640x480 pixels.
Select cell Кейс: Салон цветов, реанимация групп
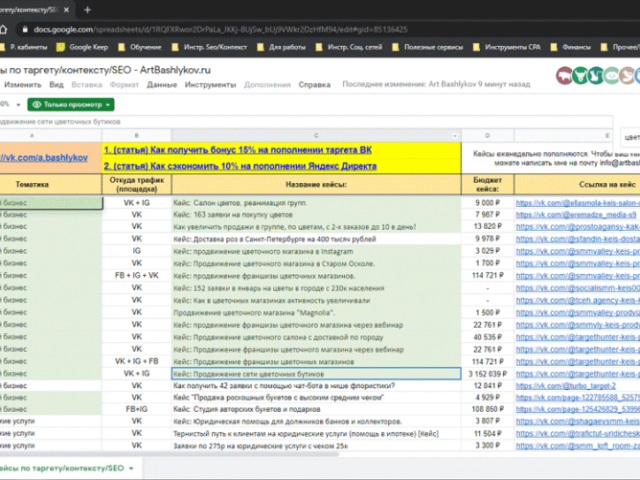tap(316, 203)
